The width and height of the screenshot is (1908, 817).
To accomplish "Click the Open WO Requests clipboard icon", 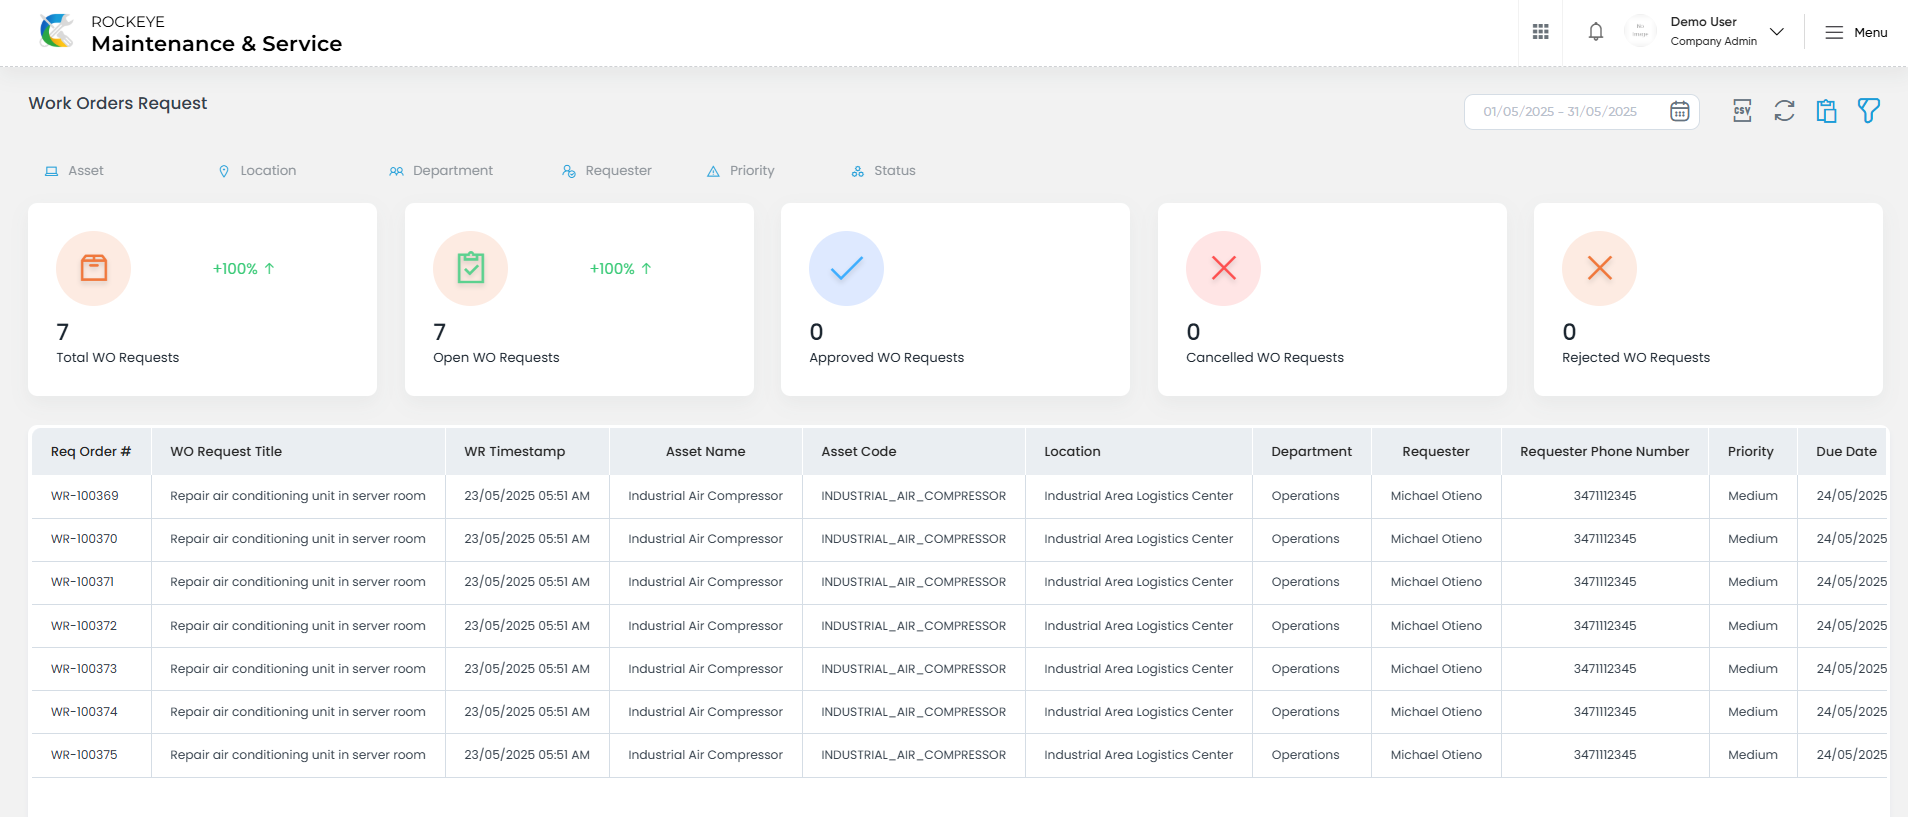I will [470, 268].
